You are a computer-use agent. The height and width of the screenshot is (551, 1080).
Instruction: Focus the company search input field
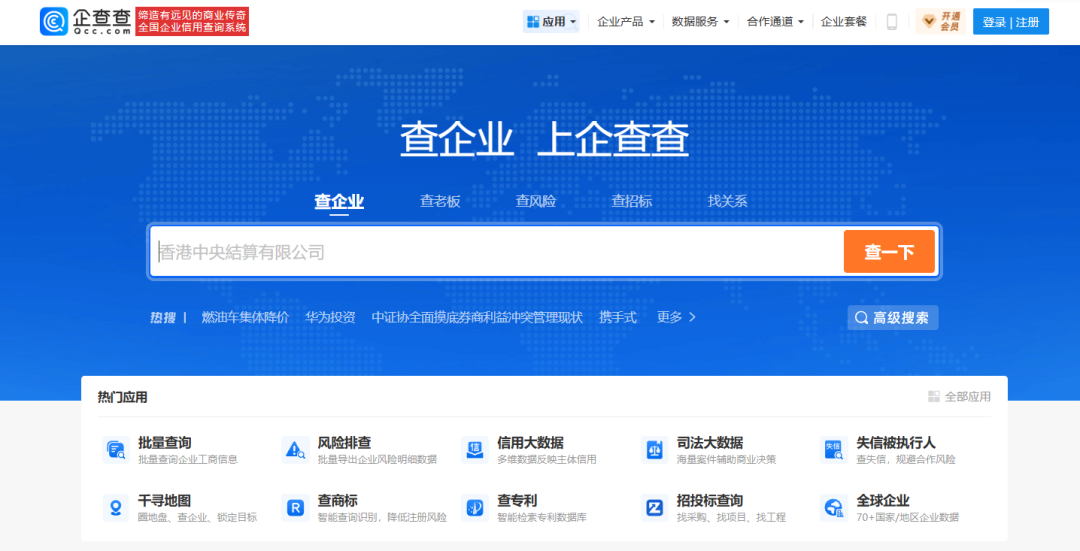pos(497,251)
